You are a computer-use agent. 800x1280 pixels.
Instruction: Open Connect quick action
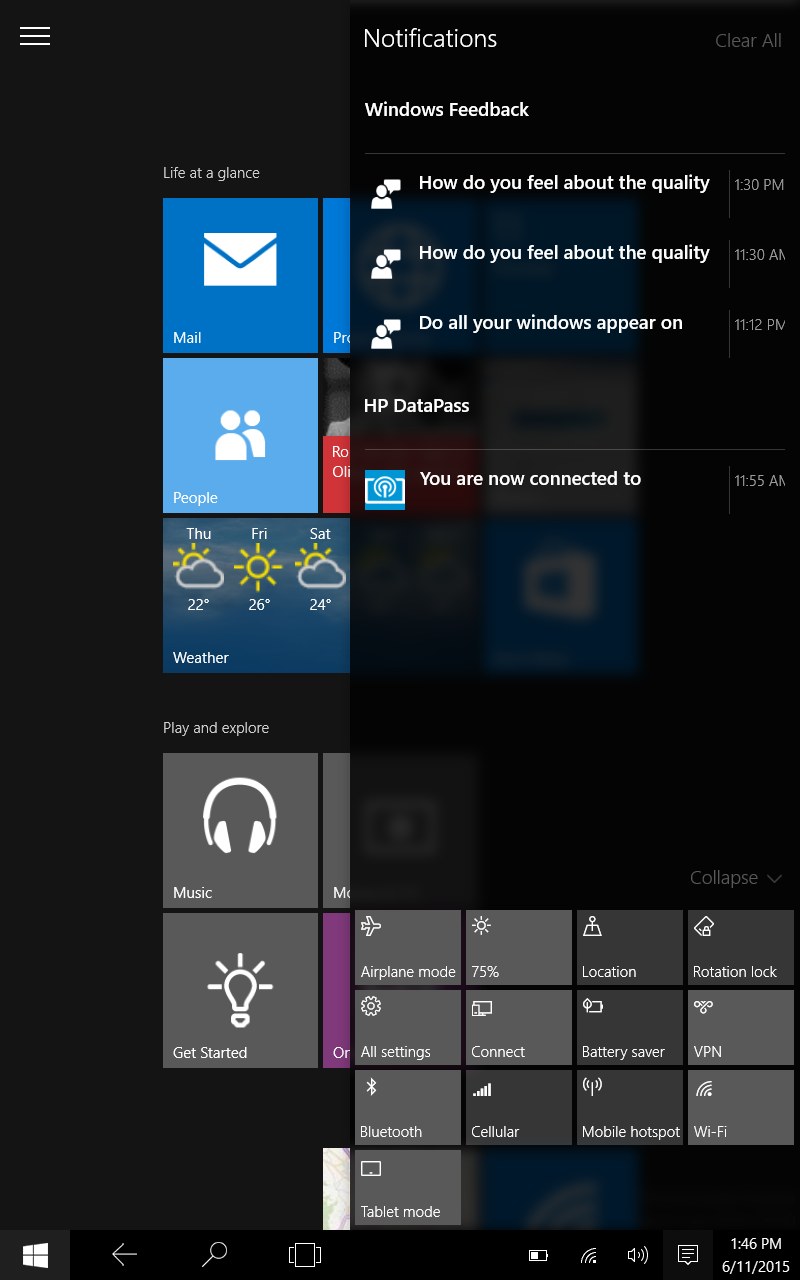pyautogui.click(x=519, y=1027)
